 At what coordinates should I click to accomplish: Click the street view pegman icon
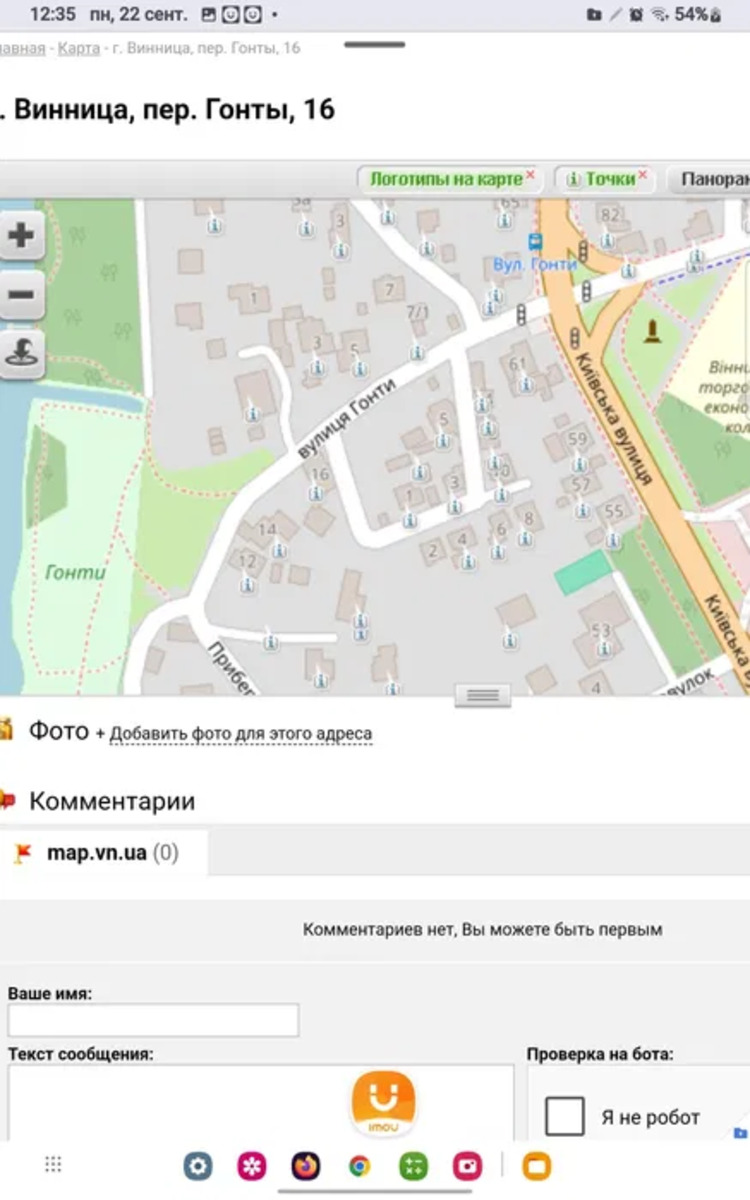21,354
